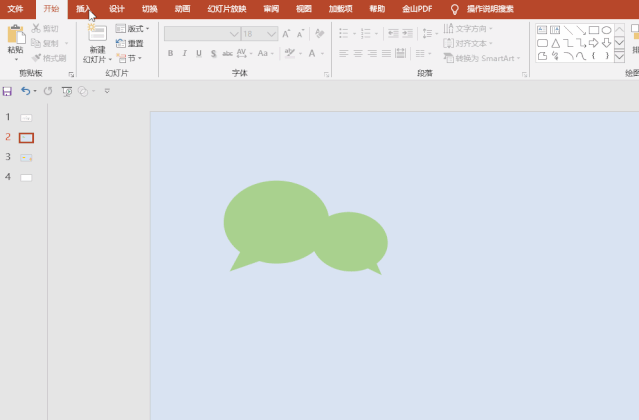Open the clipboard pane dialog launcher
Image resolution: width=639 pixels, height=420 pixels.
pos(71,75)
